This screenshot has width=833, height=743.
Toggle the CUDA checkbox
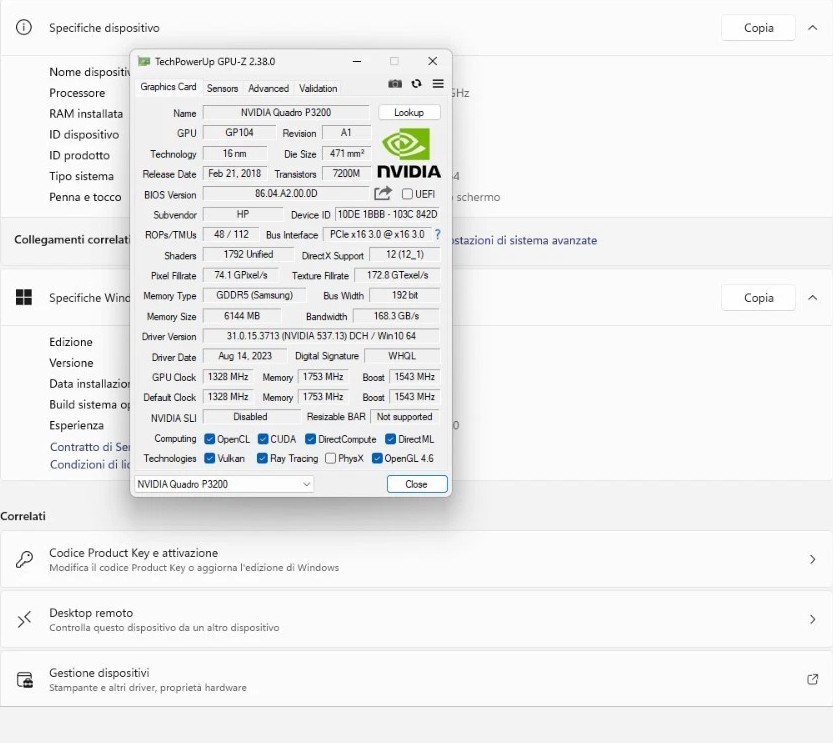click(x=263, y=439)
